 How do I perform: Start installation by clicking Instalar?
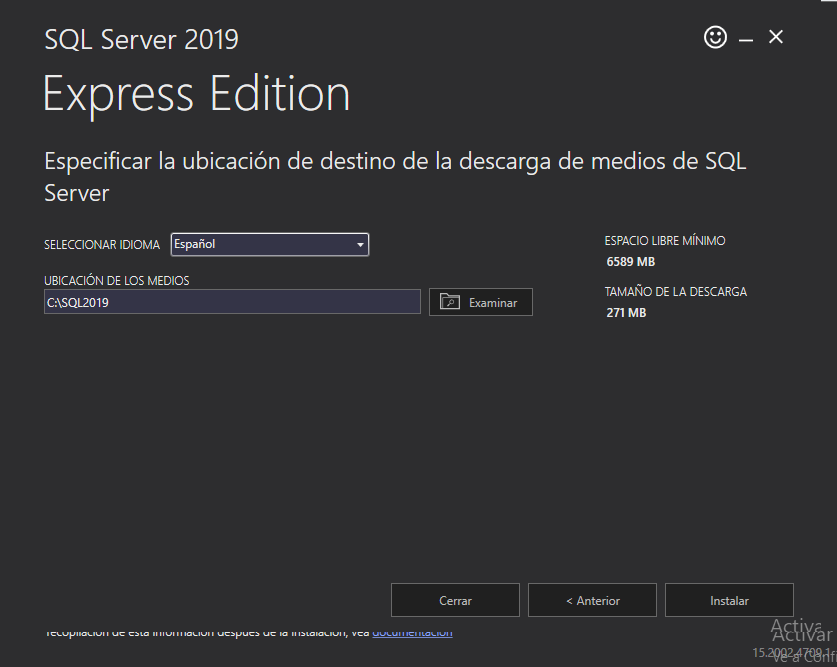click(x=729, y=599)
